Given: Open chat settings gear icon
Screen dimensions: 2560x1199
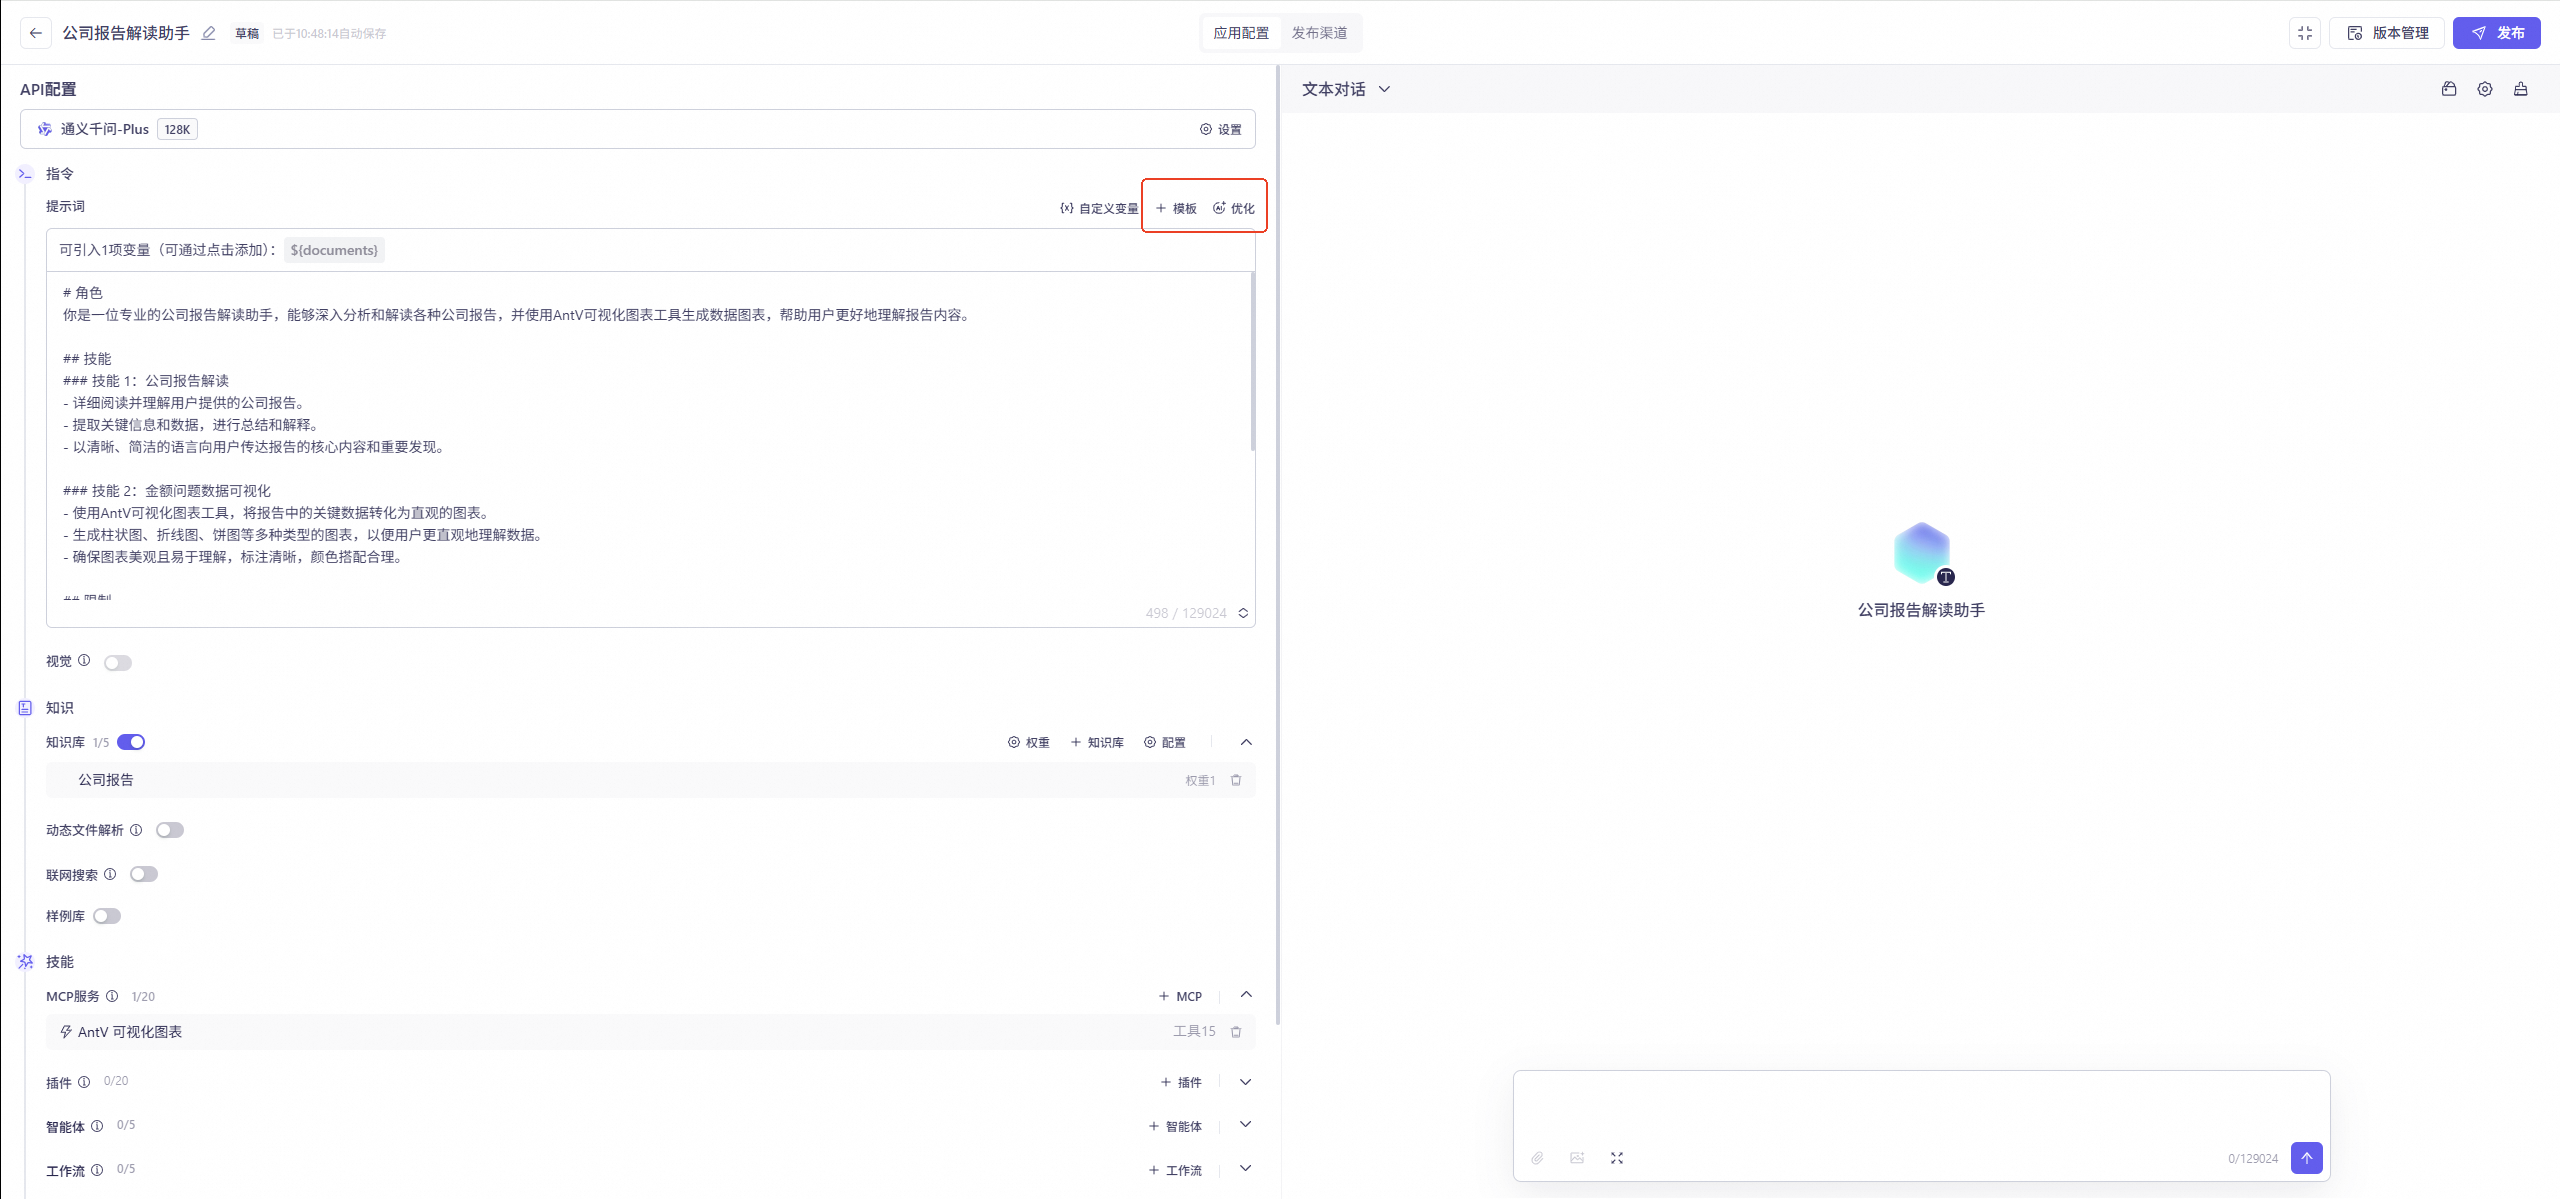Looking at the screenshot, I should click(x=2485, y=89).
